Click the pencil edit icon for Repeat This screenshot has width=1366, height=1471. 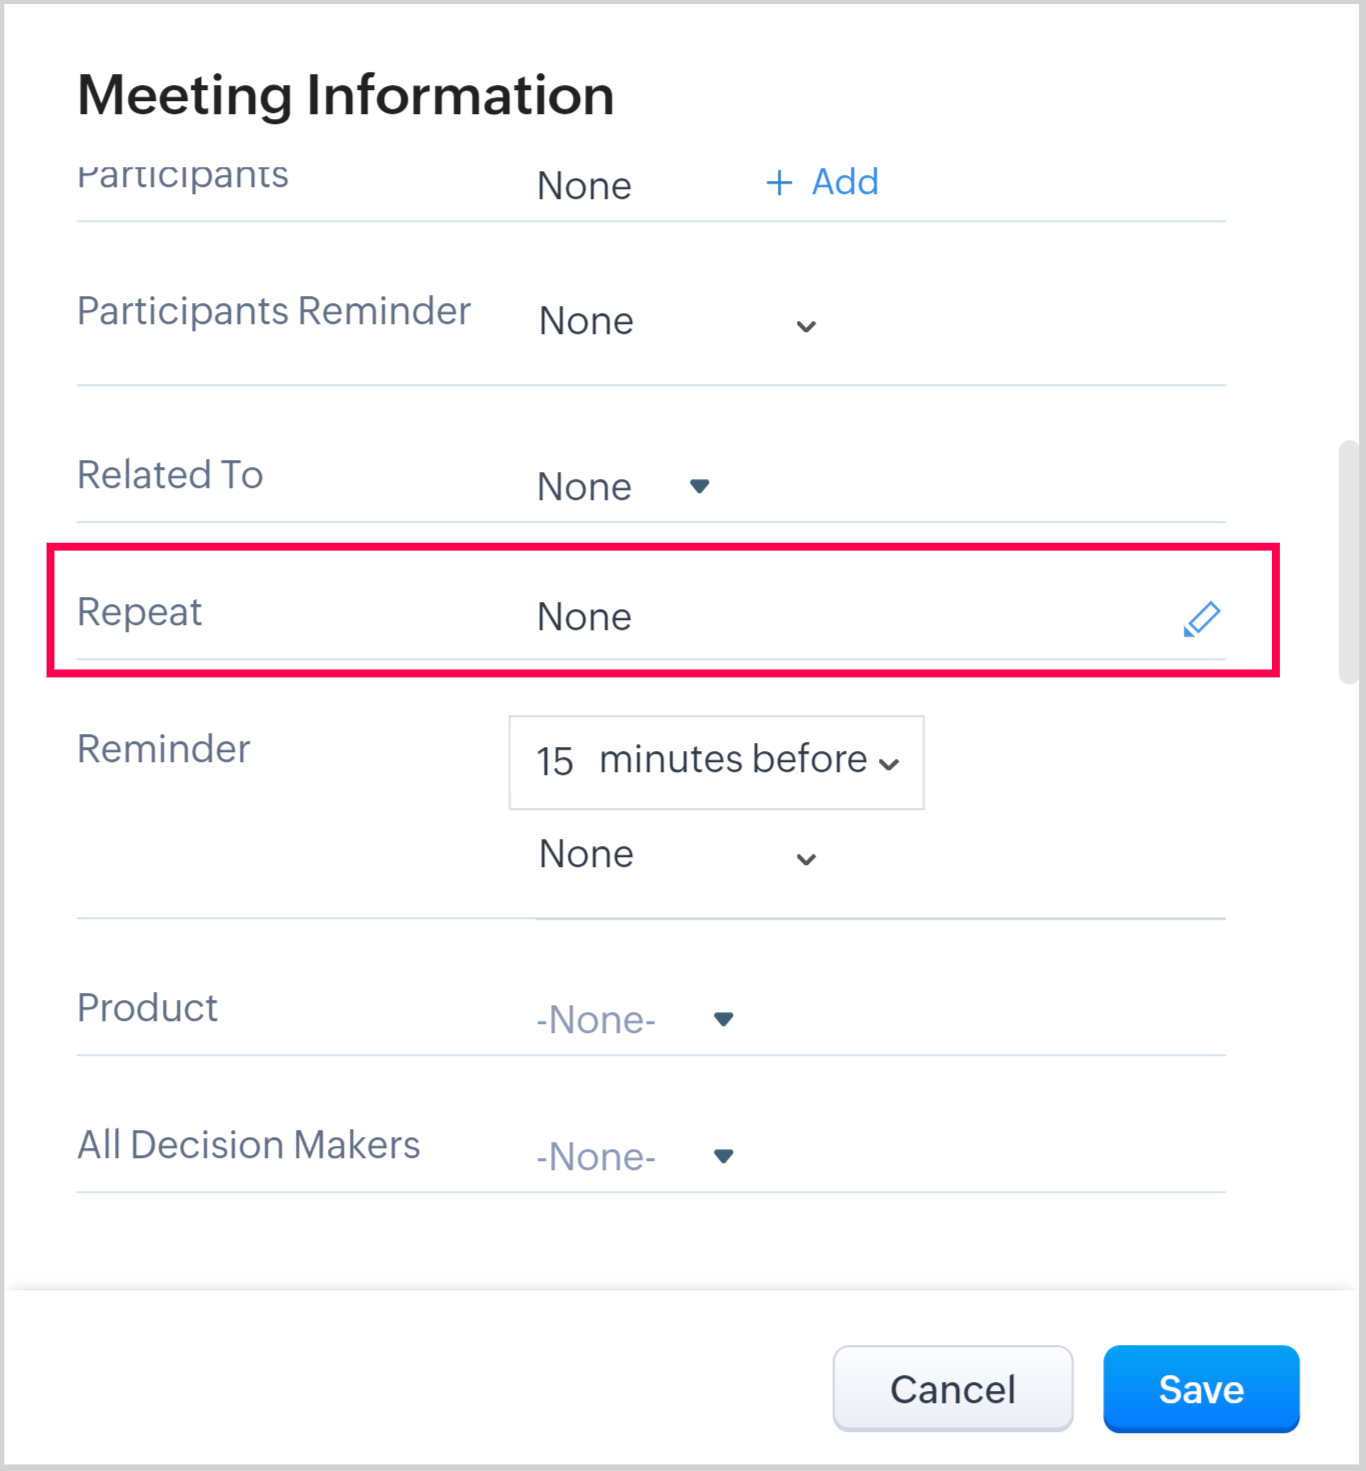tap(1201, 619)
